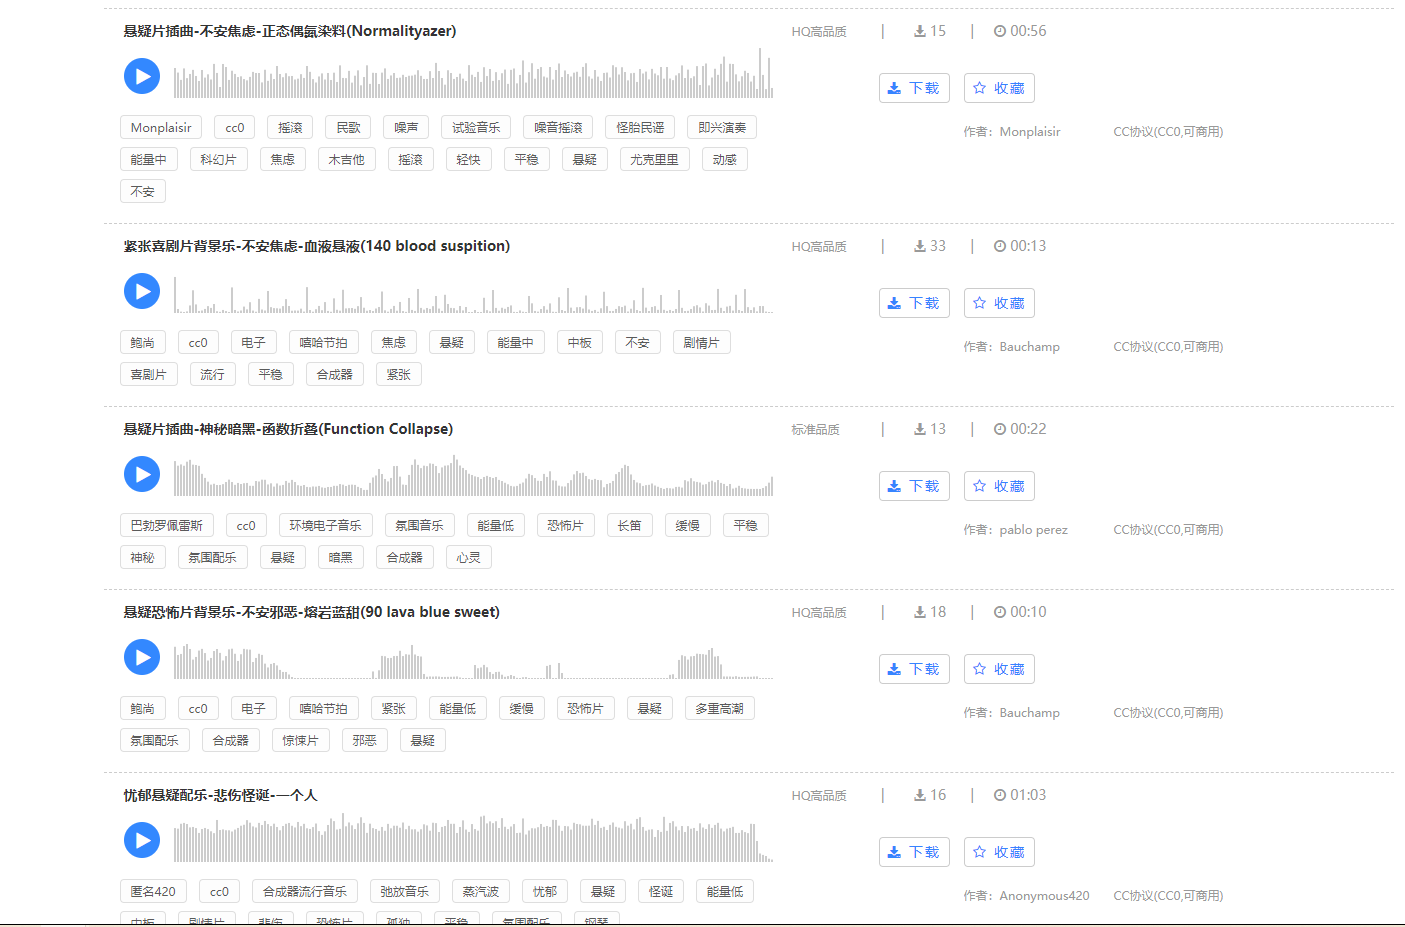The width and height of the screenshot is (1405, 927).
Task: Open the title 紧张喜剧片背景乐 140 blood suspition
Action: point(317,246)
